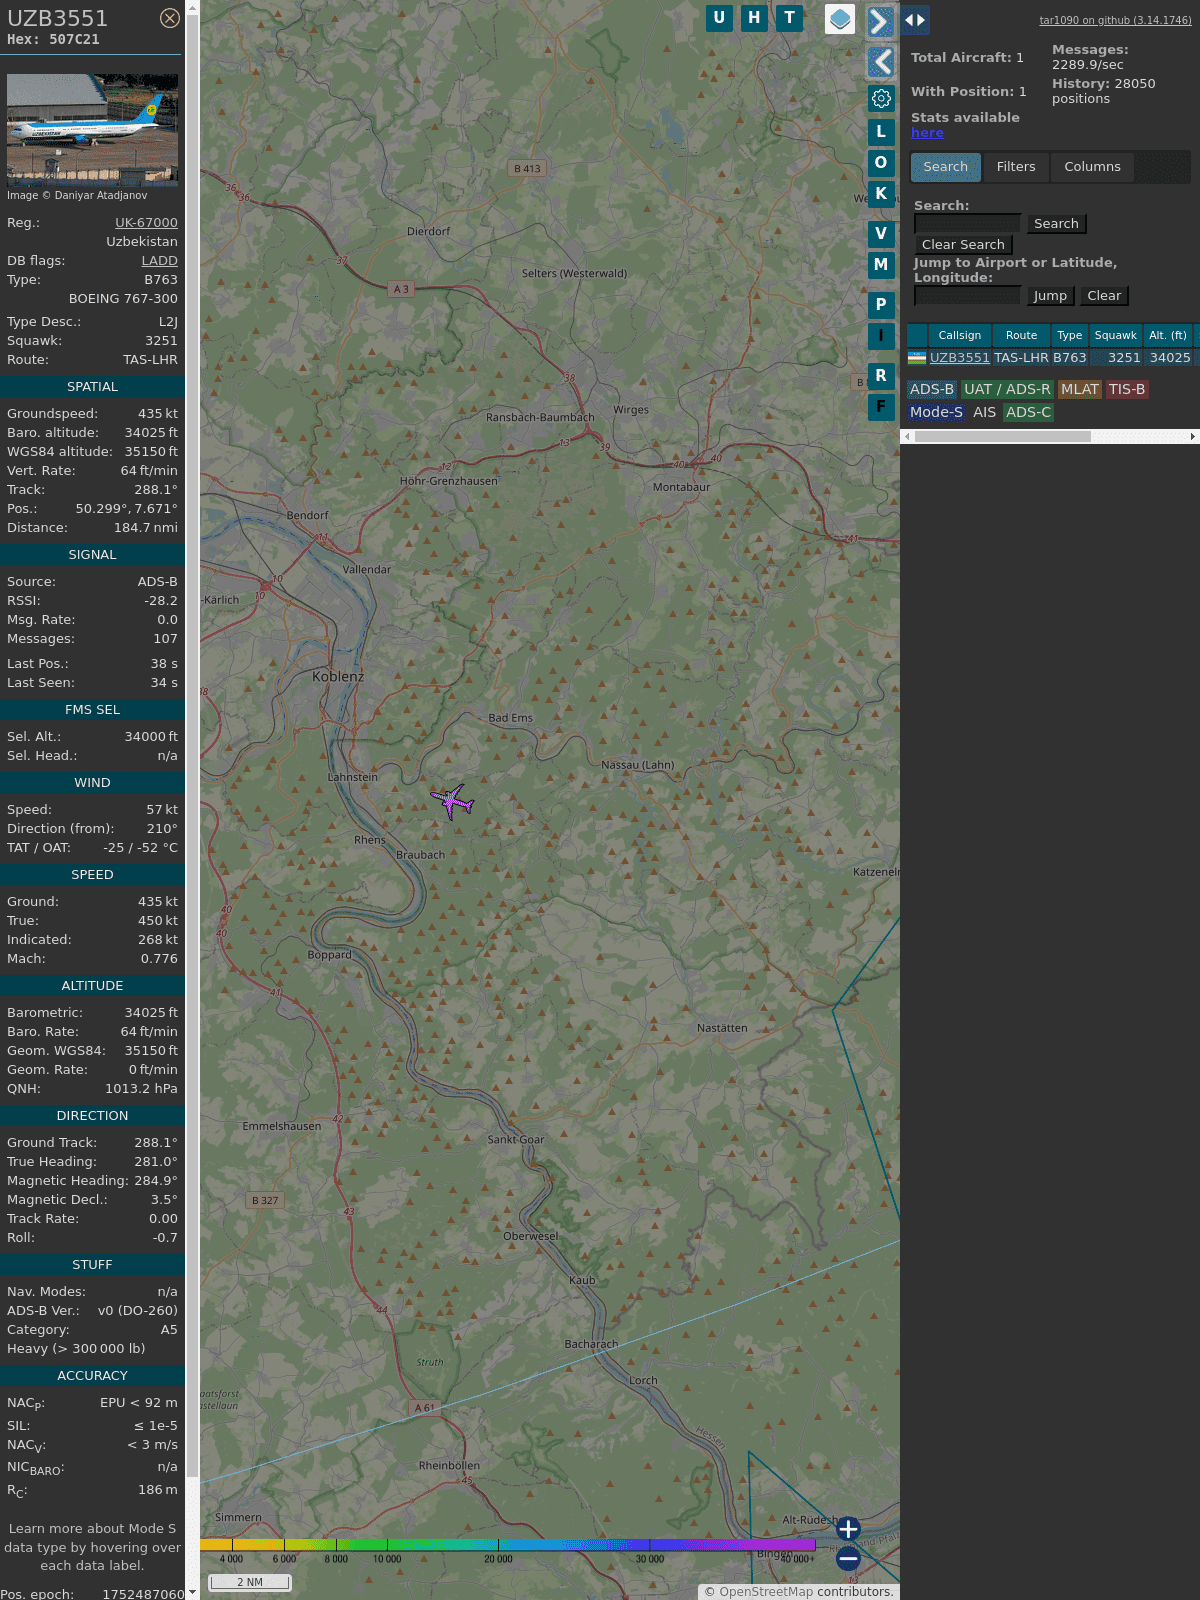Open the Columns tab
Viewport: 1200px width, 1600px height.
click(x=1092, y=167)
